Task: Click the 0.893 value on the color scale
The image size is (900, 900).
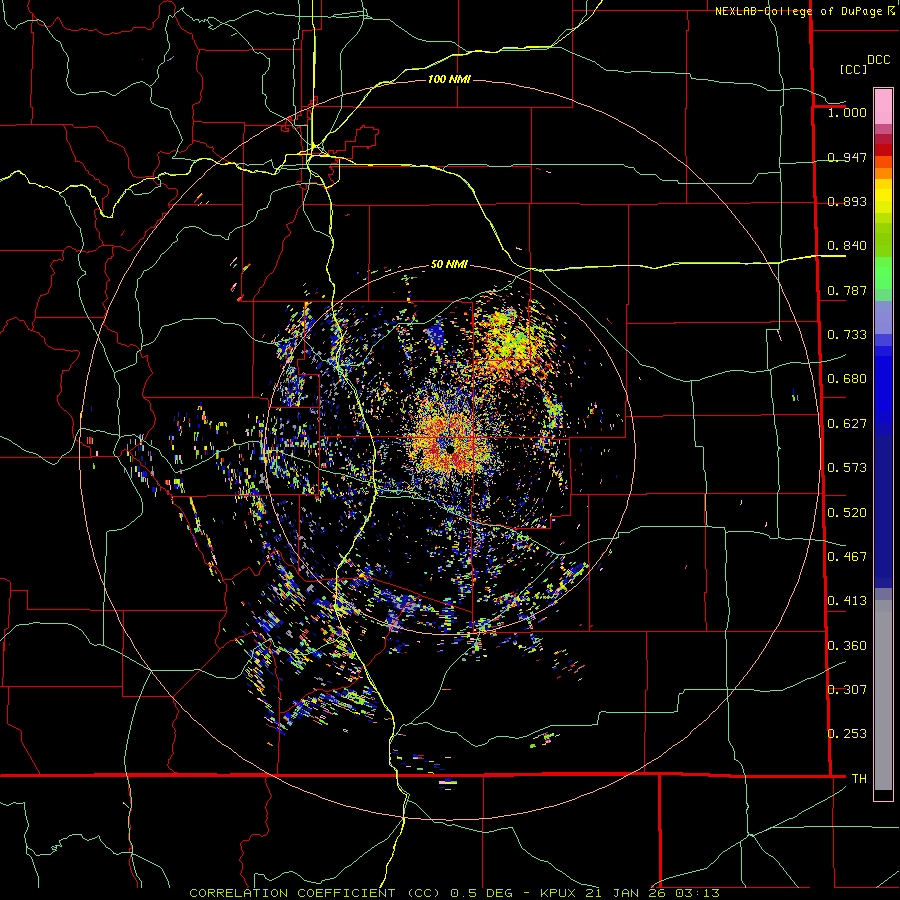Action: coord(847,201)
